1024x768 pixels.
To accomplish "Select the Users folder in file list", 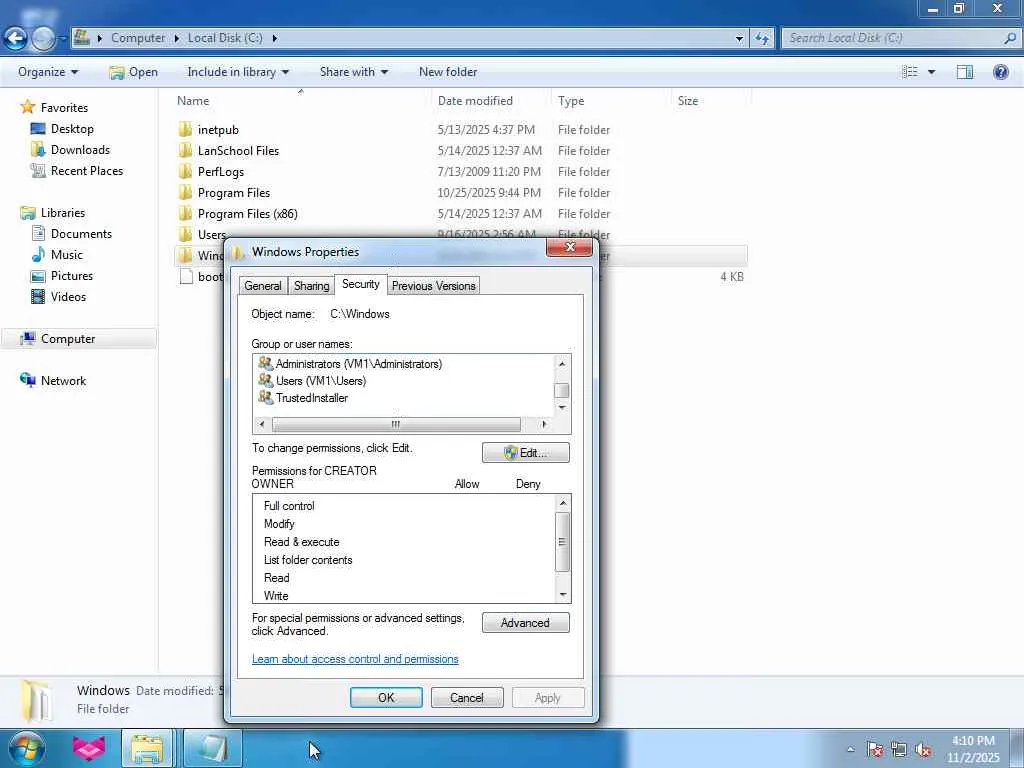I will [212, 234].
